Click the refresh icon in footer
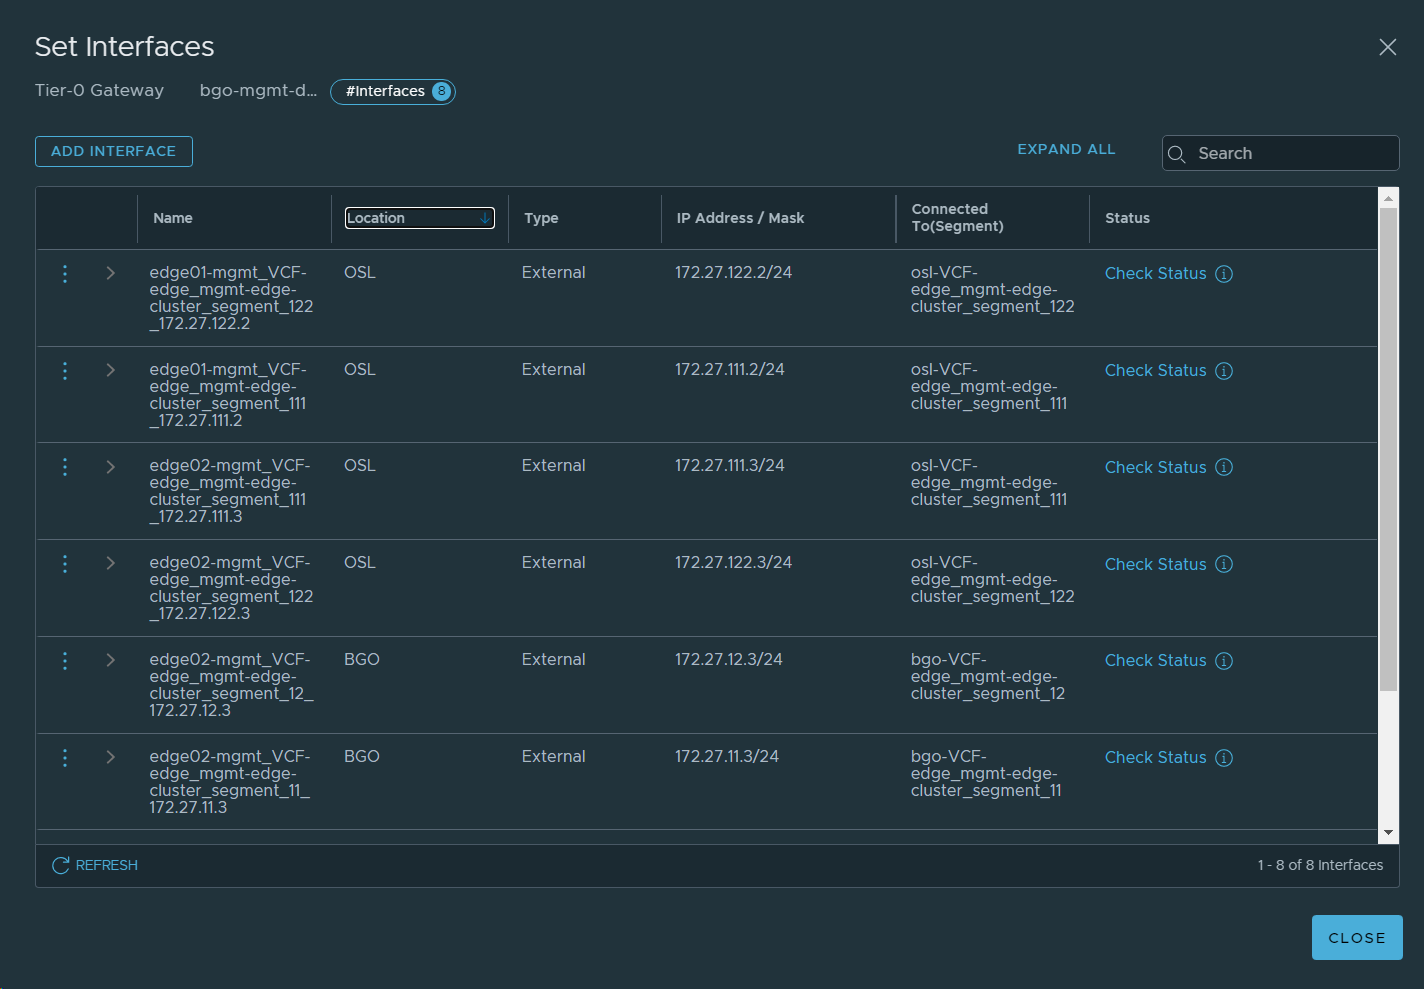The height and width of the screenshot is (989, 1424). click(x=61, y=865)
